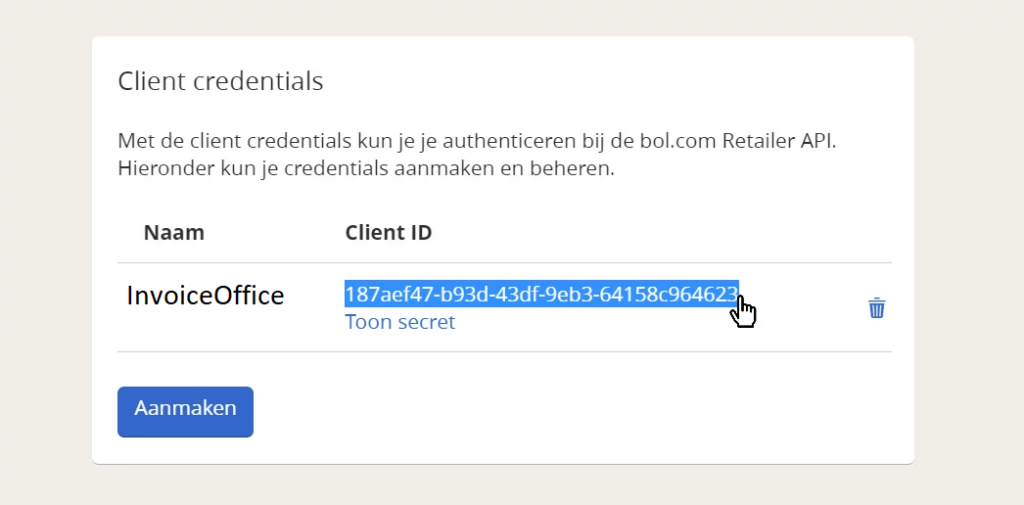Image resolution: width=1024 pixels, height=505 pixels.
Task: Create new credentials with Aanmaken button
Action: pos(185,412)
